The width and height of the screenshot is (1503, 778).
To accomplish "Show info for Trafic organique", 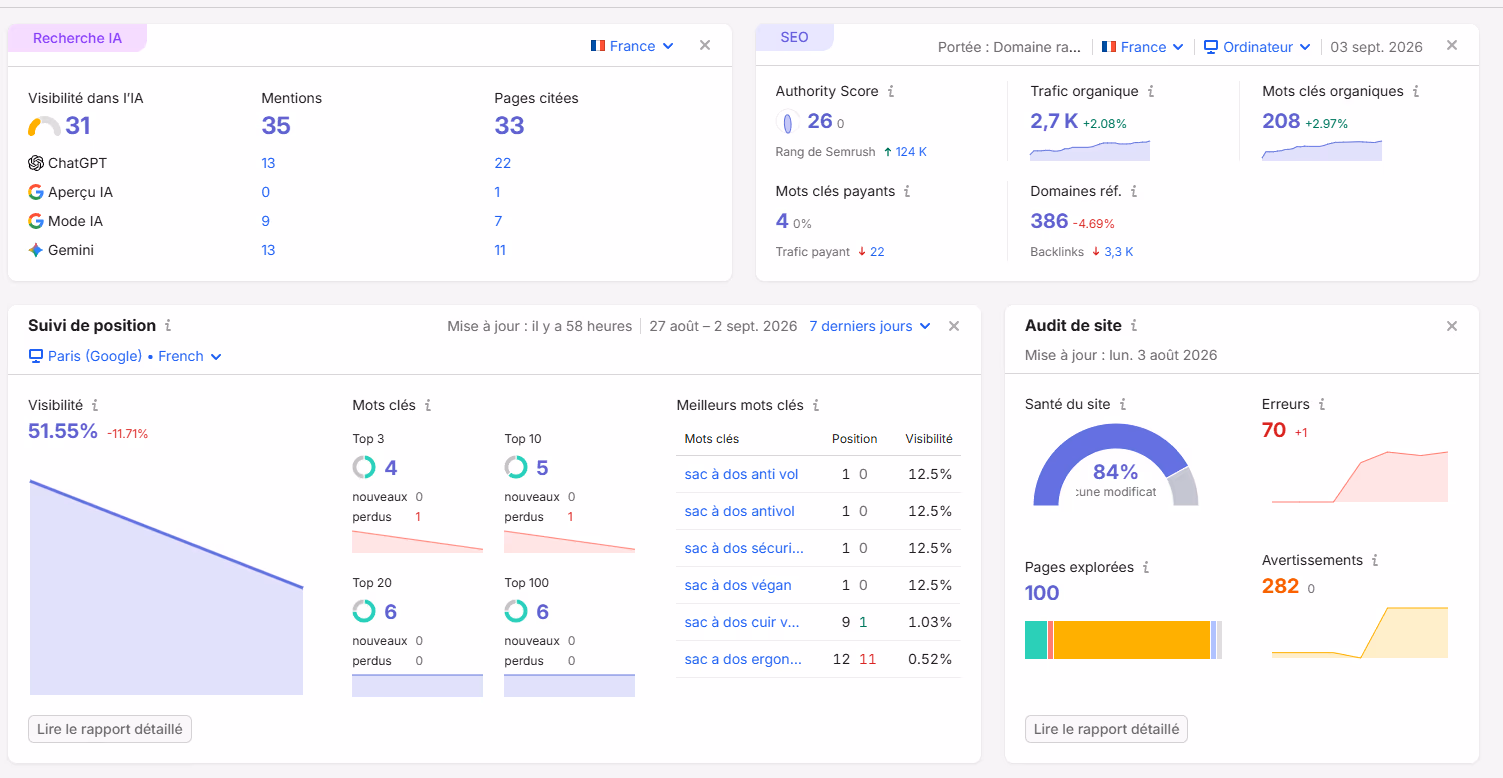I will [x=1151, y=91].
